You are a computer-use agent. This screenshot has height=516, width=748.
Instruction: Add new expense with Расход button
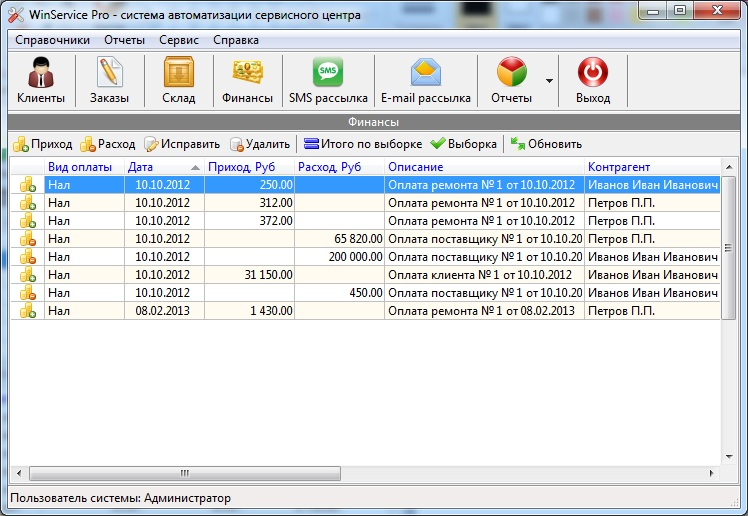[x=108, y=144]
